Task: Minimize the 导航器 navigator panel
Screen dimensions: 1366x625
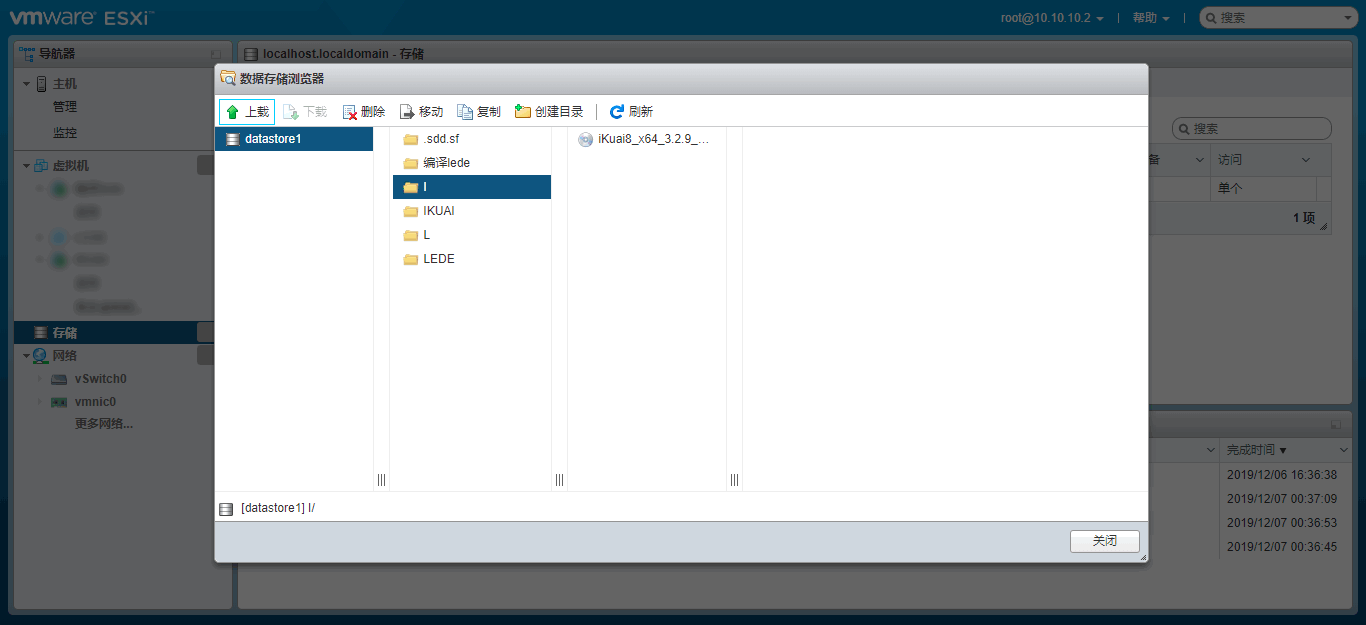Action: [216, 54]
